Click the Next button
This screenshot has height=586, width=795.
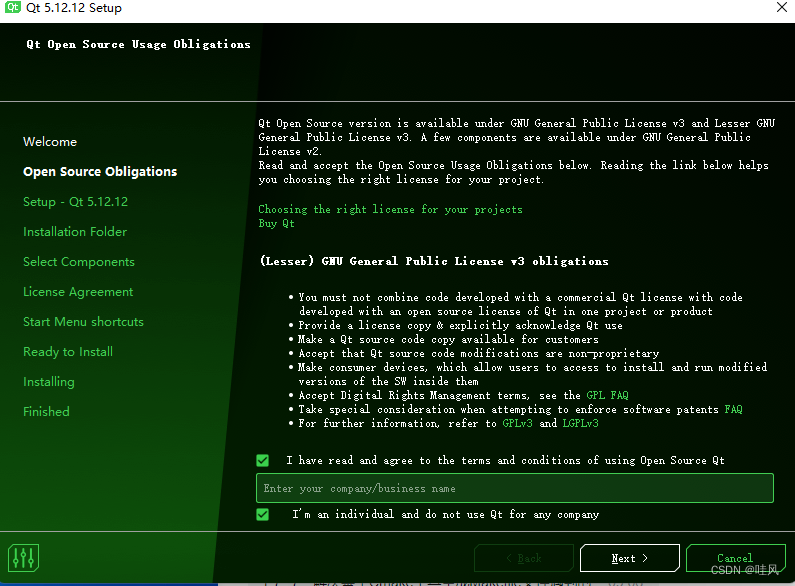(x=629, y=558)
